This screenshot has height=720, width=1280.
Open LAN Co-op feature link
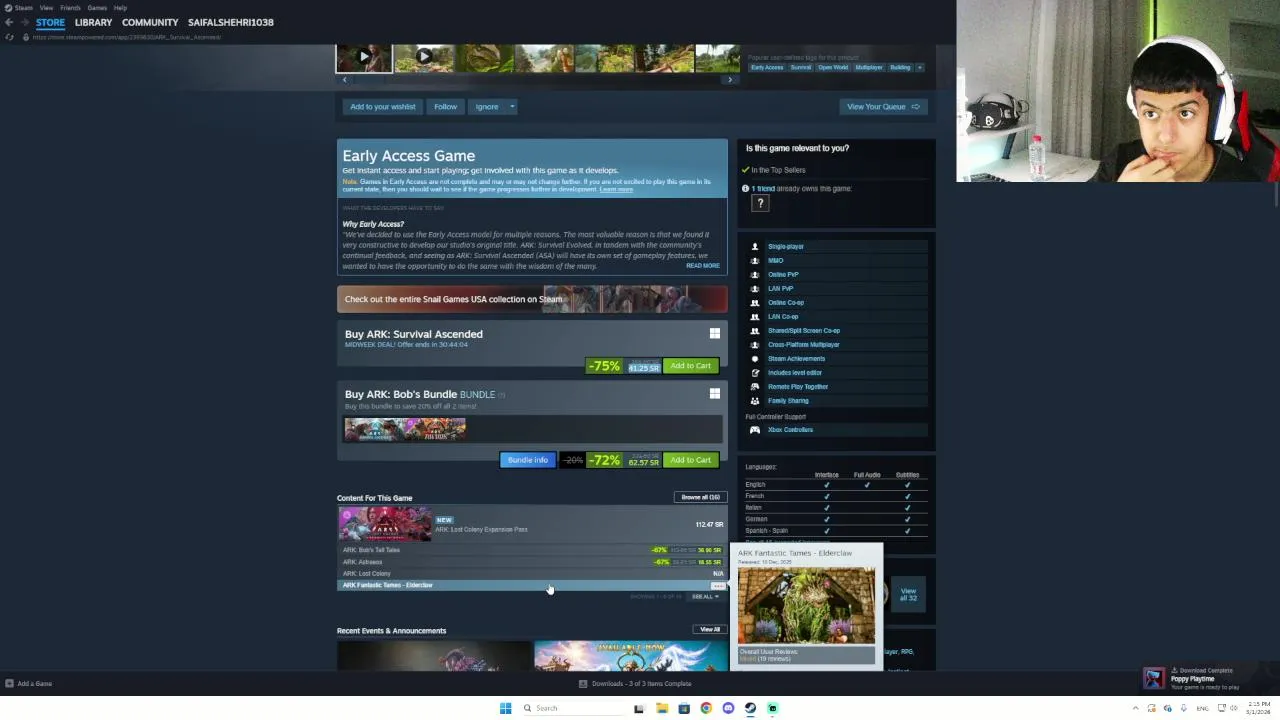click(783, 316)
